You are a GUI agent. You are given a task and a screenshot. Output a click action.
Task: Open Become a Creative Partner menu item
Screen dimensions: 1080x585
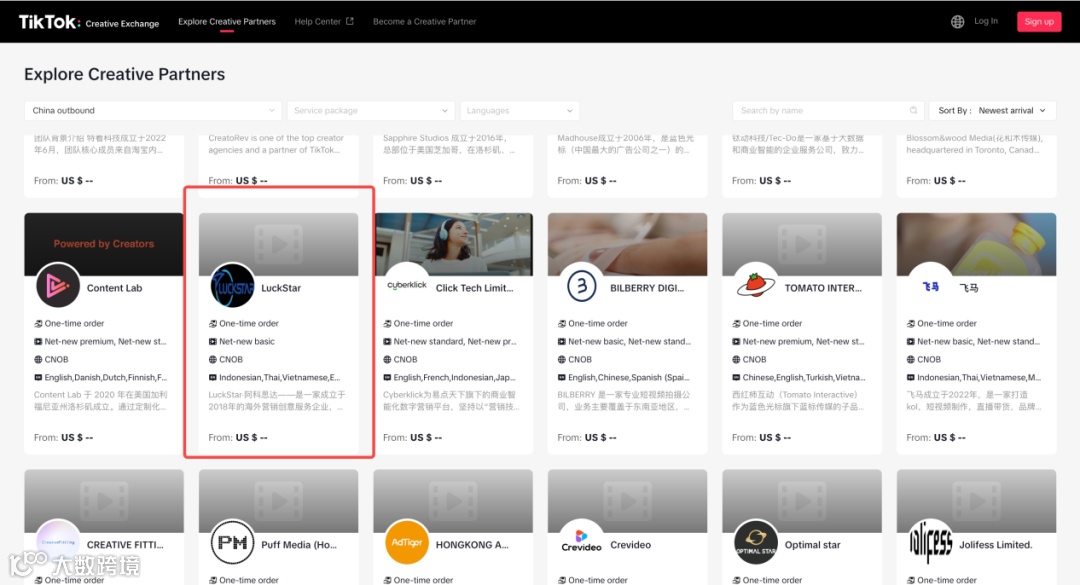click(424, 21)
